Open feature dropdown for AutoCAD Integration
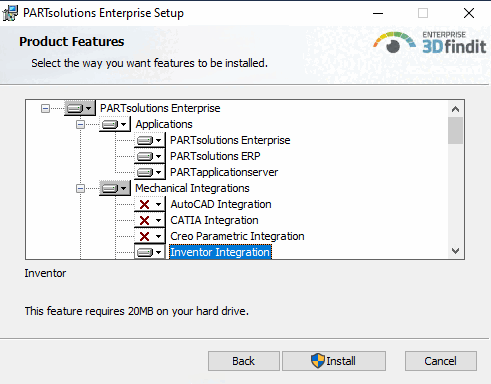491x384 pixels. [150, 204]
